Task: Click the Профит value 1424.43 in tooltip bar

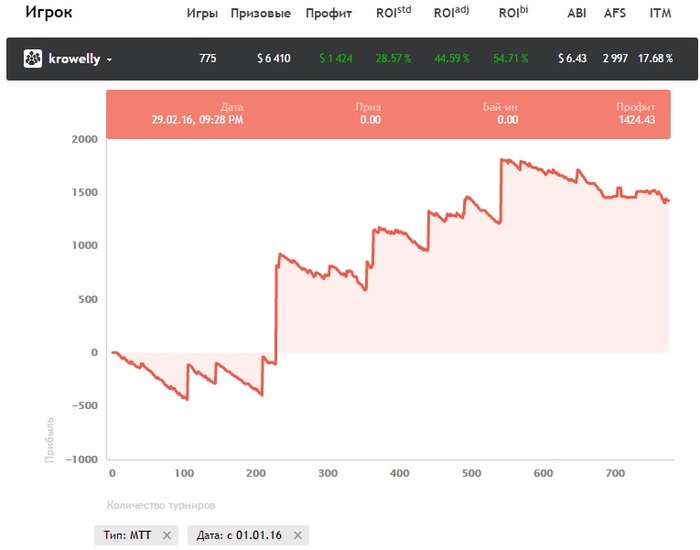Action: [636, 119]
